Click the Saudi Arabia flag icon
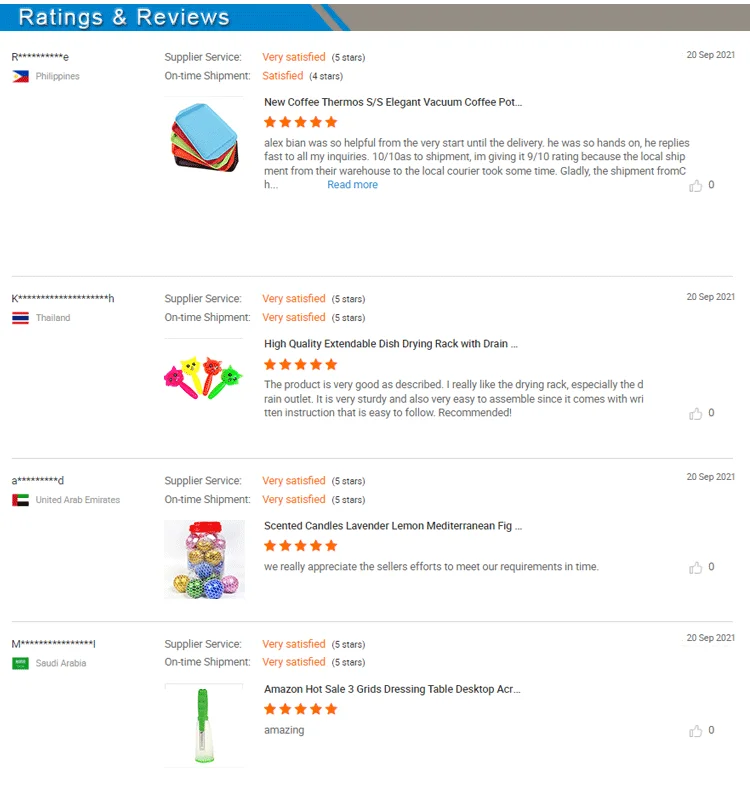This screenshot has height=800, width=750. [20, 663]
